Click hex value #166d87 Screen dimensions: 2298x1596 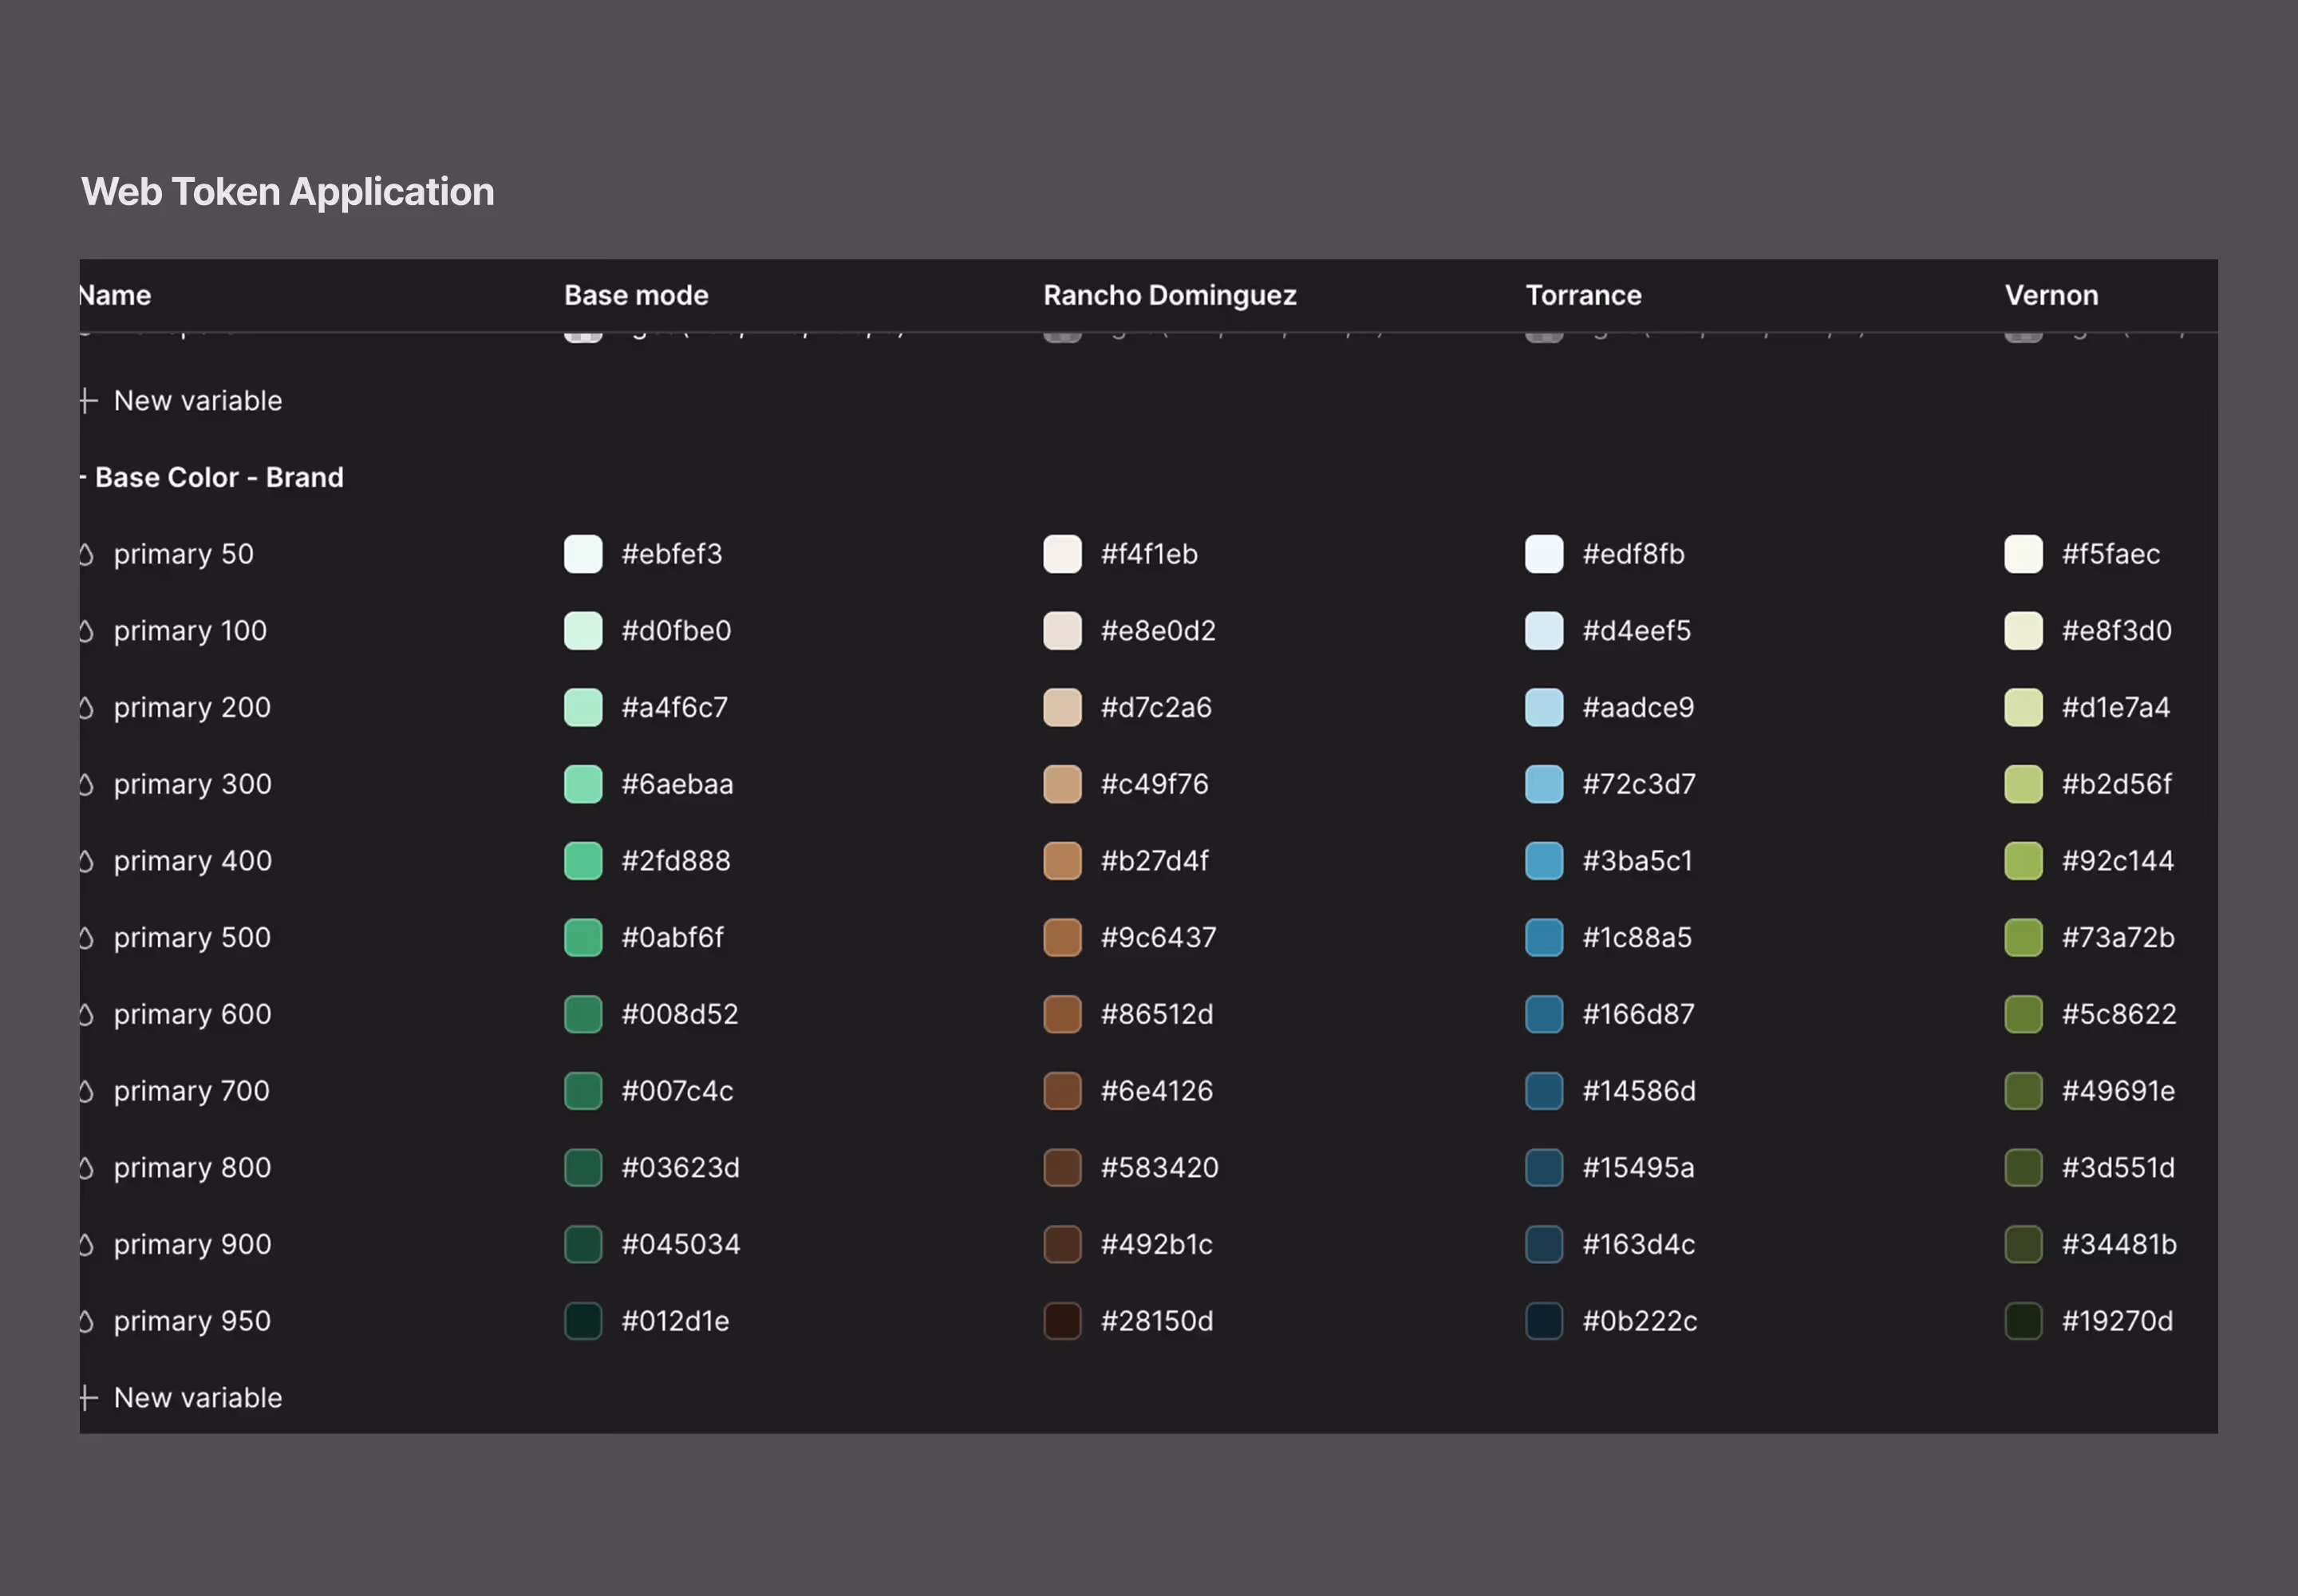coord(1638,1014)
